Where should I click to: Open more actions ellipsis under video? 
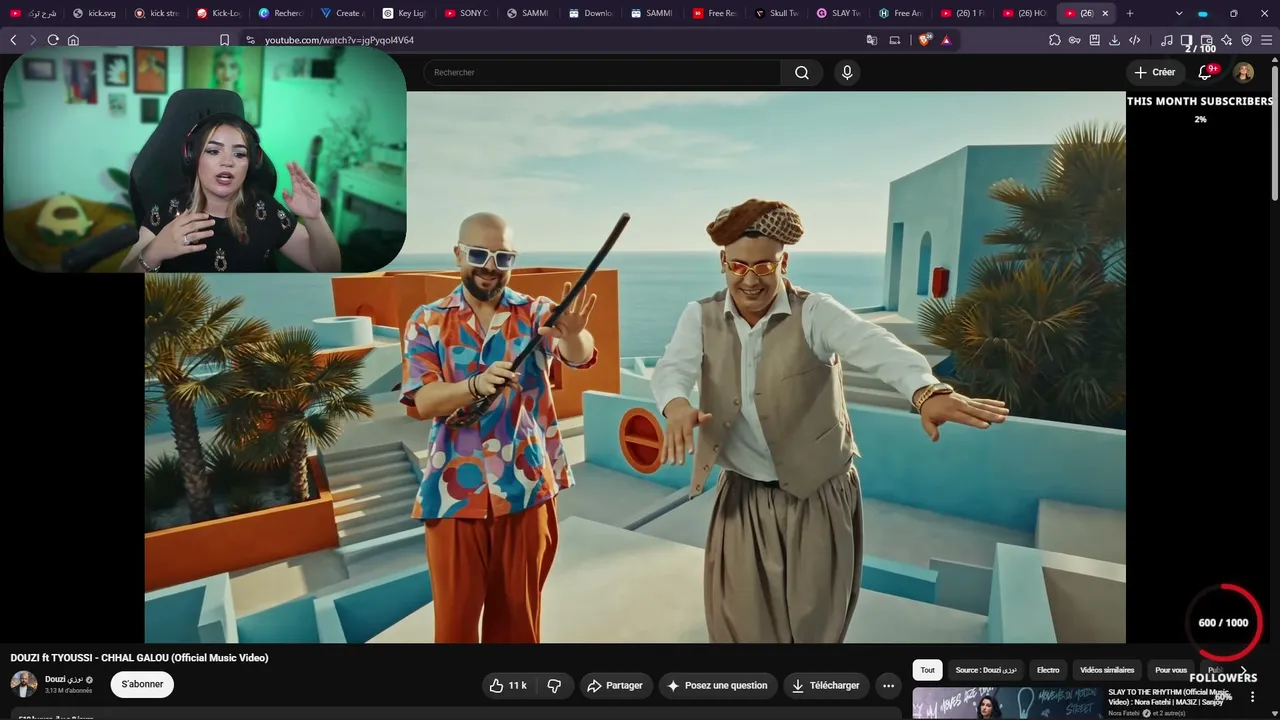(888, 685)
